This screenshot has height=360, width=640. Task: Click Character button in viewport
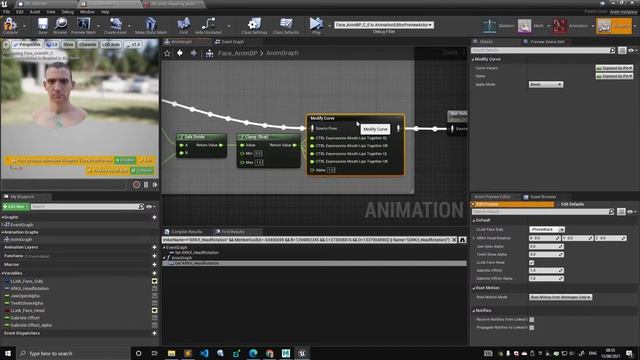point(87,44)
